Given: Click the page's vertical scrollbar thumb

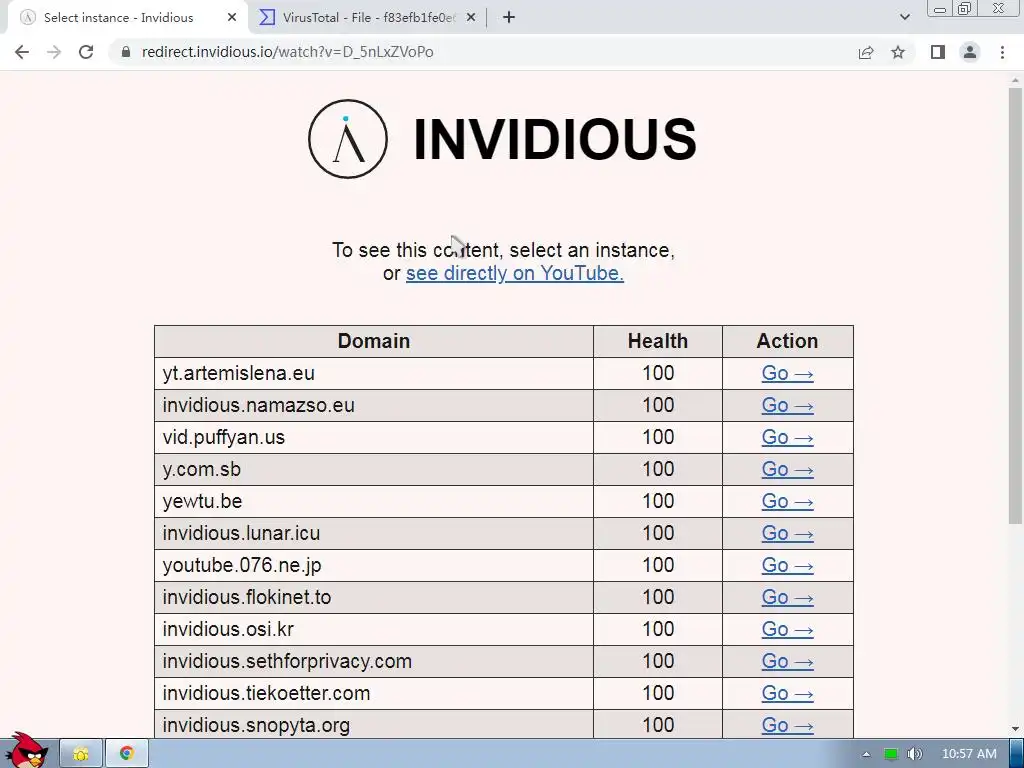Looking at the screenshot, I should (1015, 306).
